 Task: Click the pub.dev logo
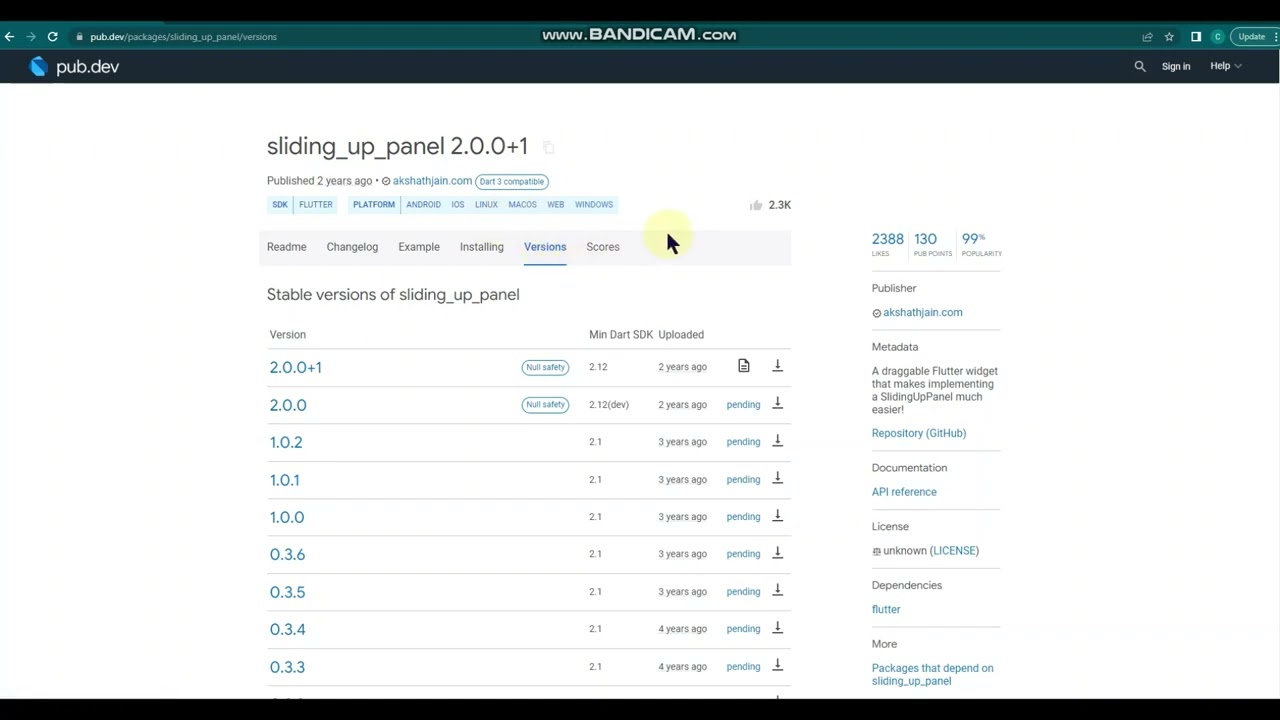(x=74, y=67)
